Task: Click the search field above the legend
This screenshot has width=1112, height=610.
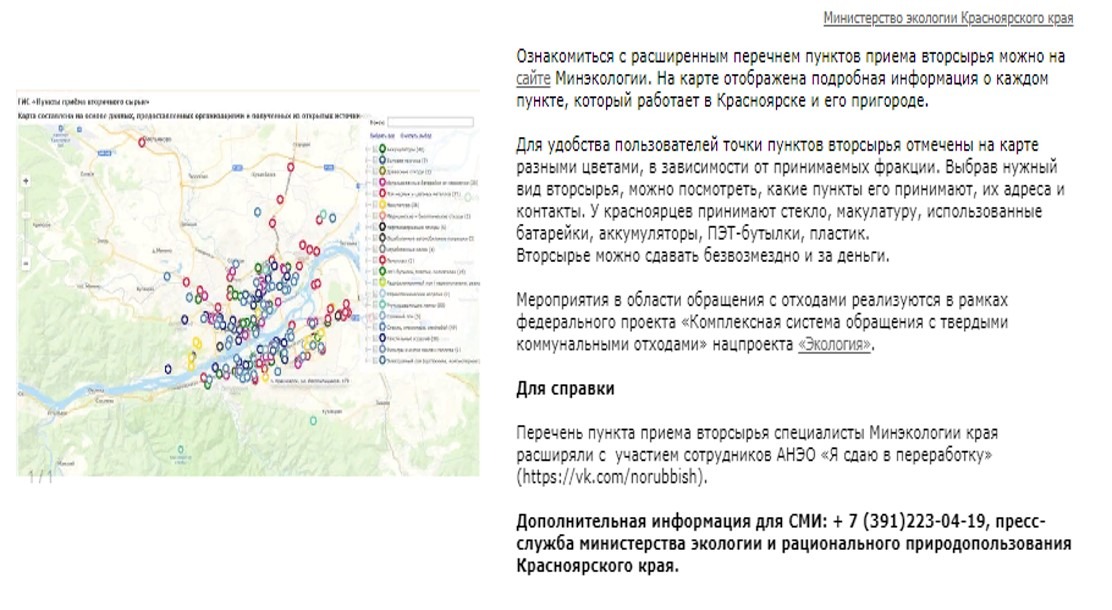Action: point(430,122)
